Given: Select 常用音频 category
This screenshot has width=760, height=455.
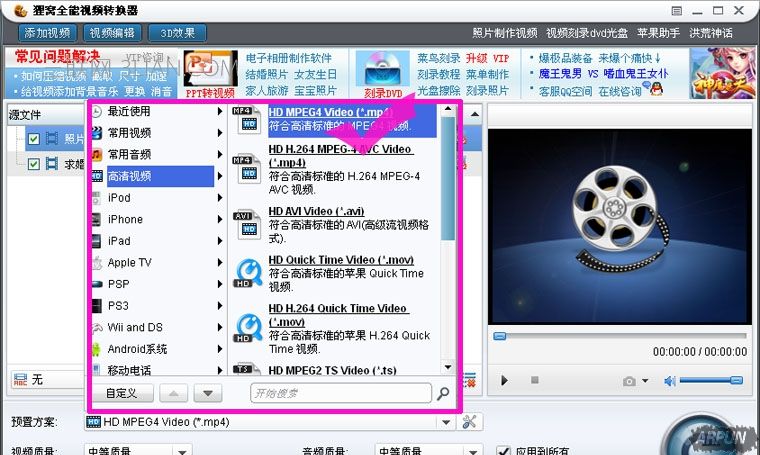Looking at the screenshot, I should pos(129,154).
